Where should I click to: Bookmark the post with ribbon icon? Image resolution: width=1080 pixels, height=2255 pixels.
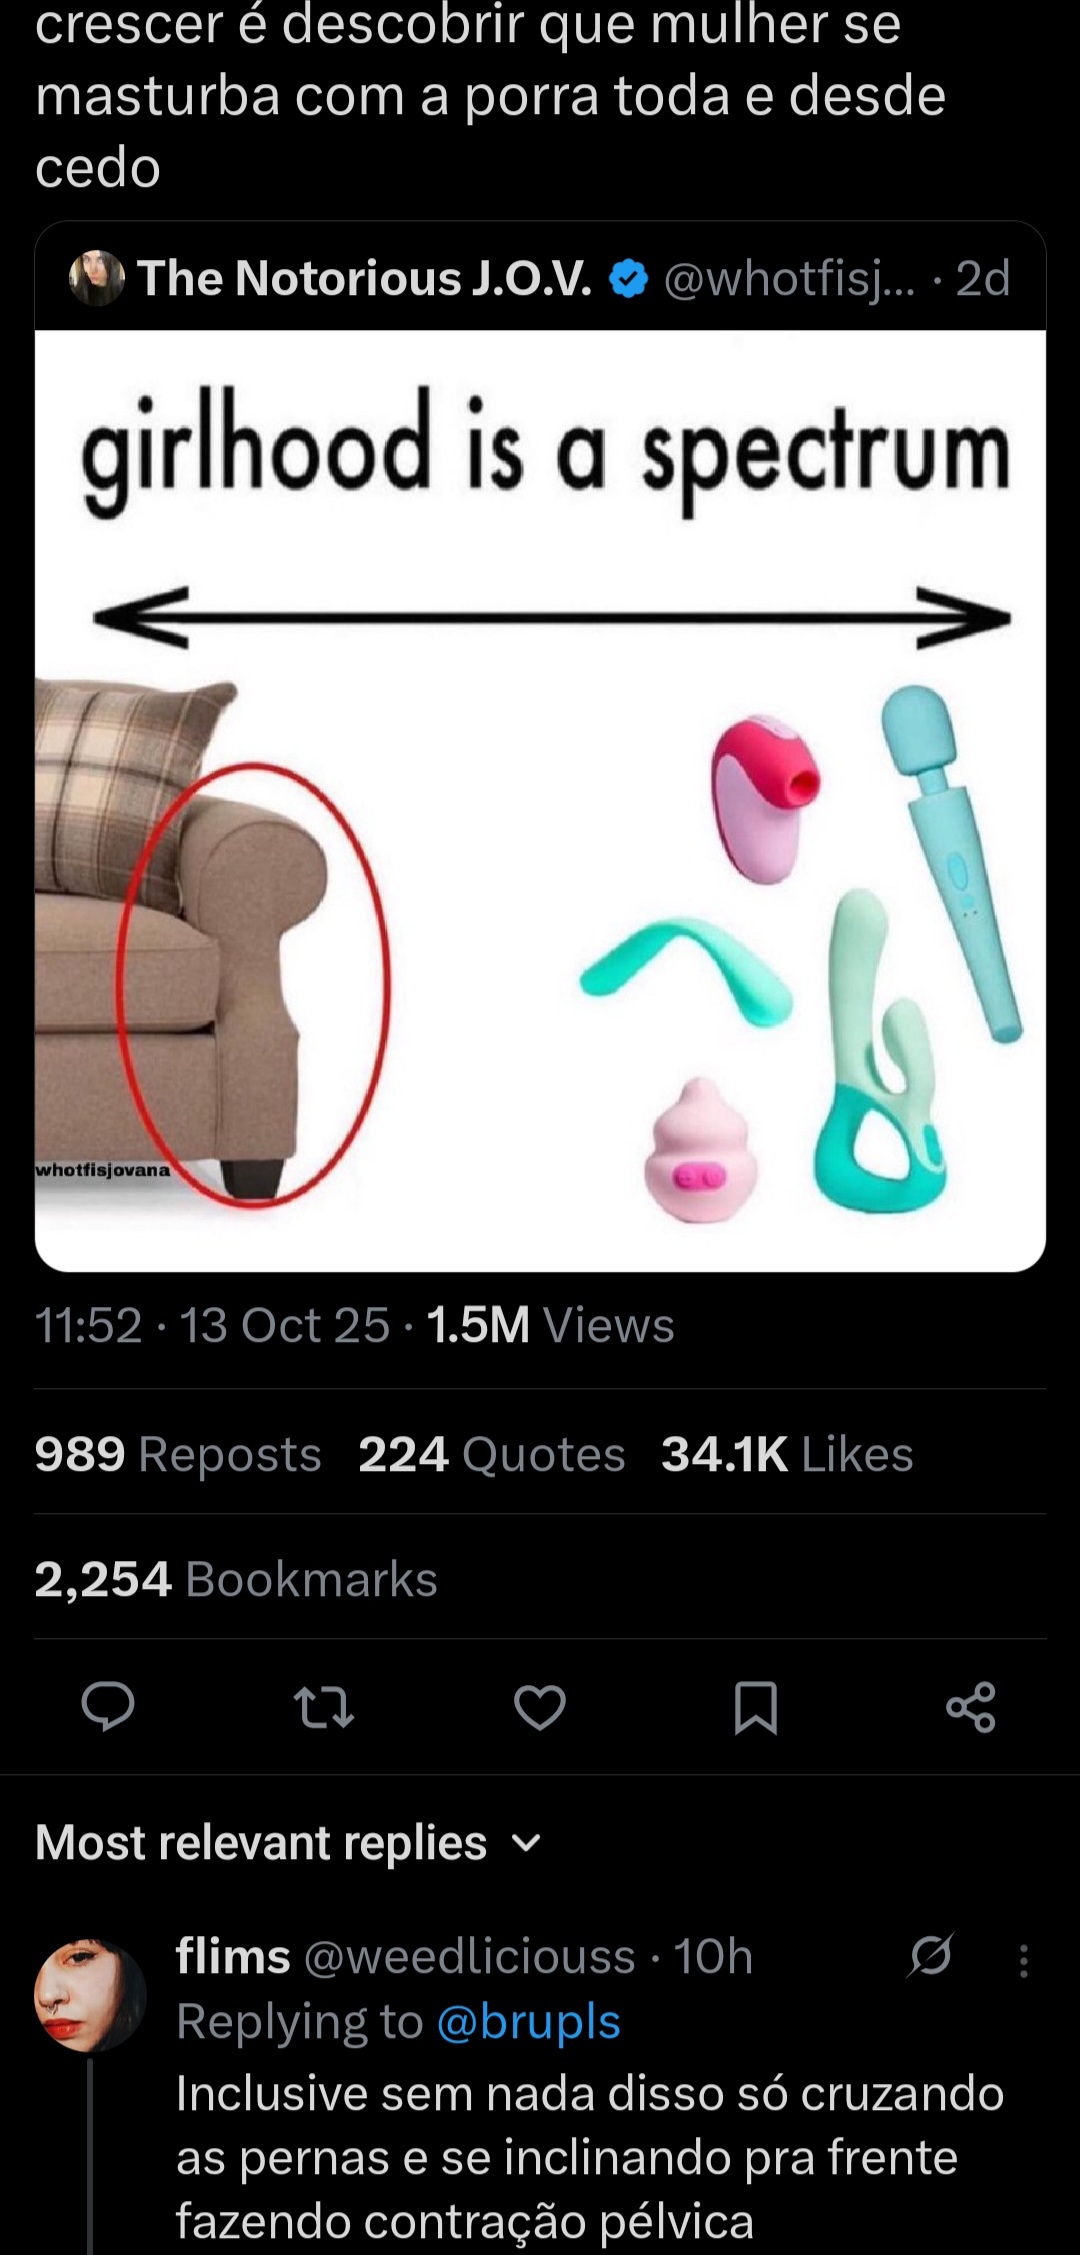pyautogui.click(x=756, y=1707)
